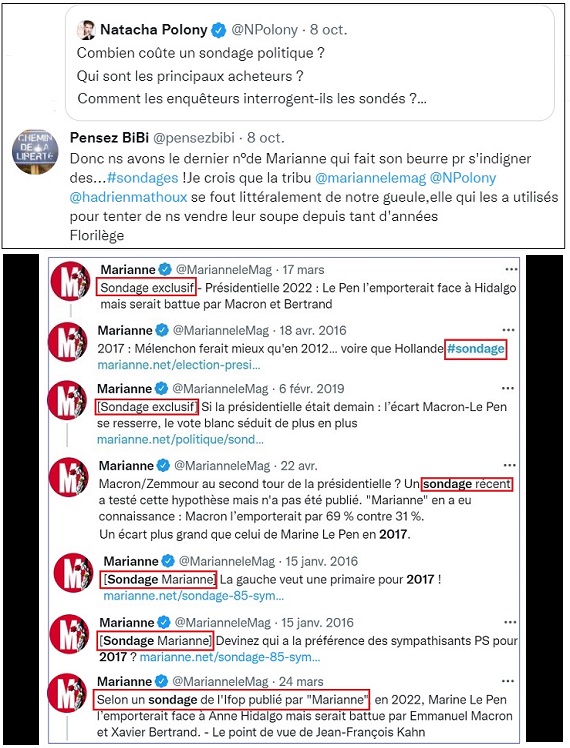Open more options on the 18 avr. 2016 tweet

(x=508, y=330)
